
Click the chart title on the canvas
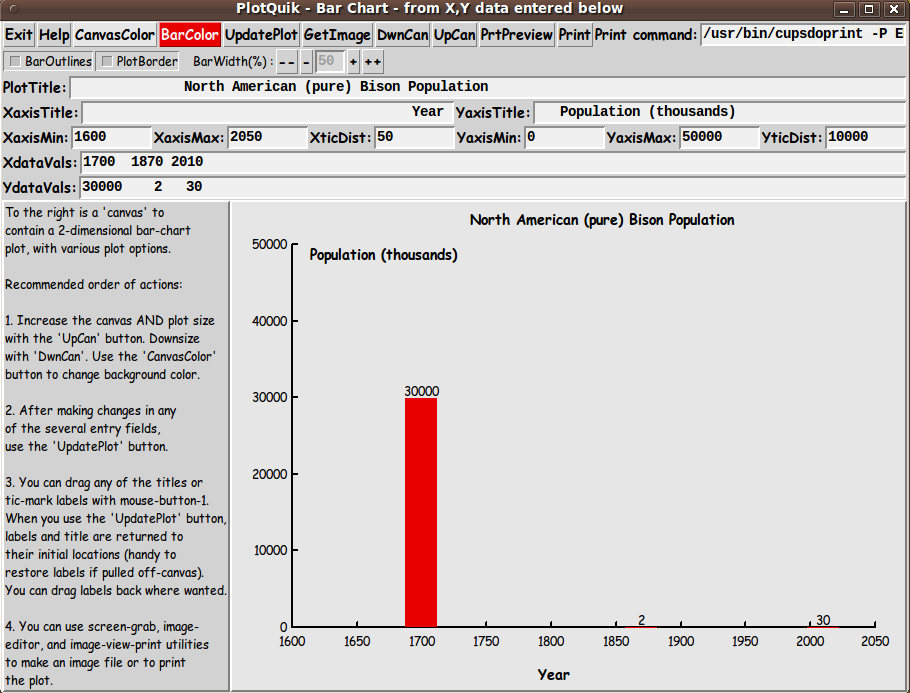(x=602, y=220)
